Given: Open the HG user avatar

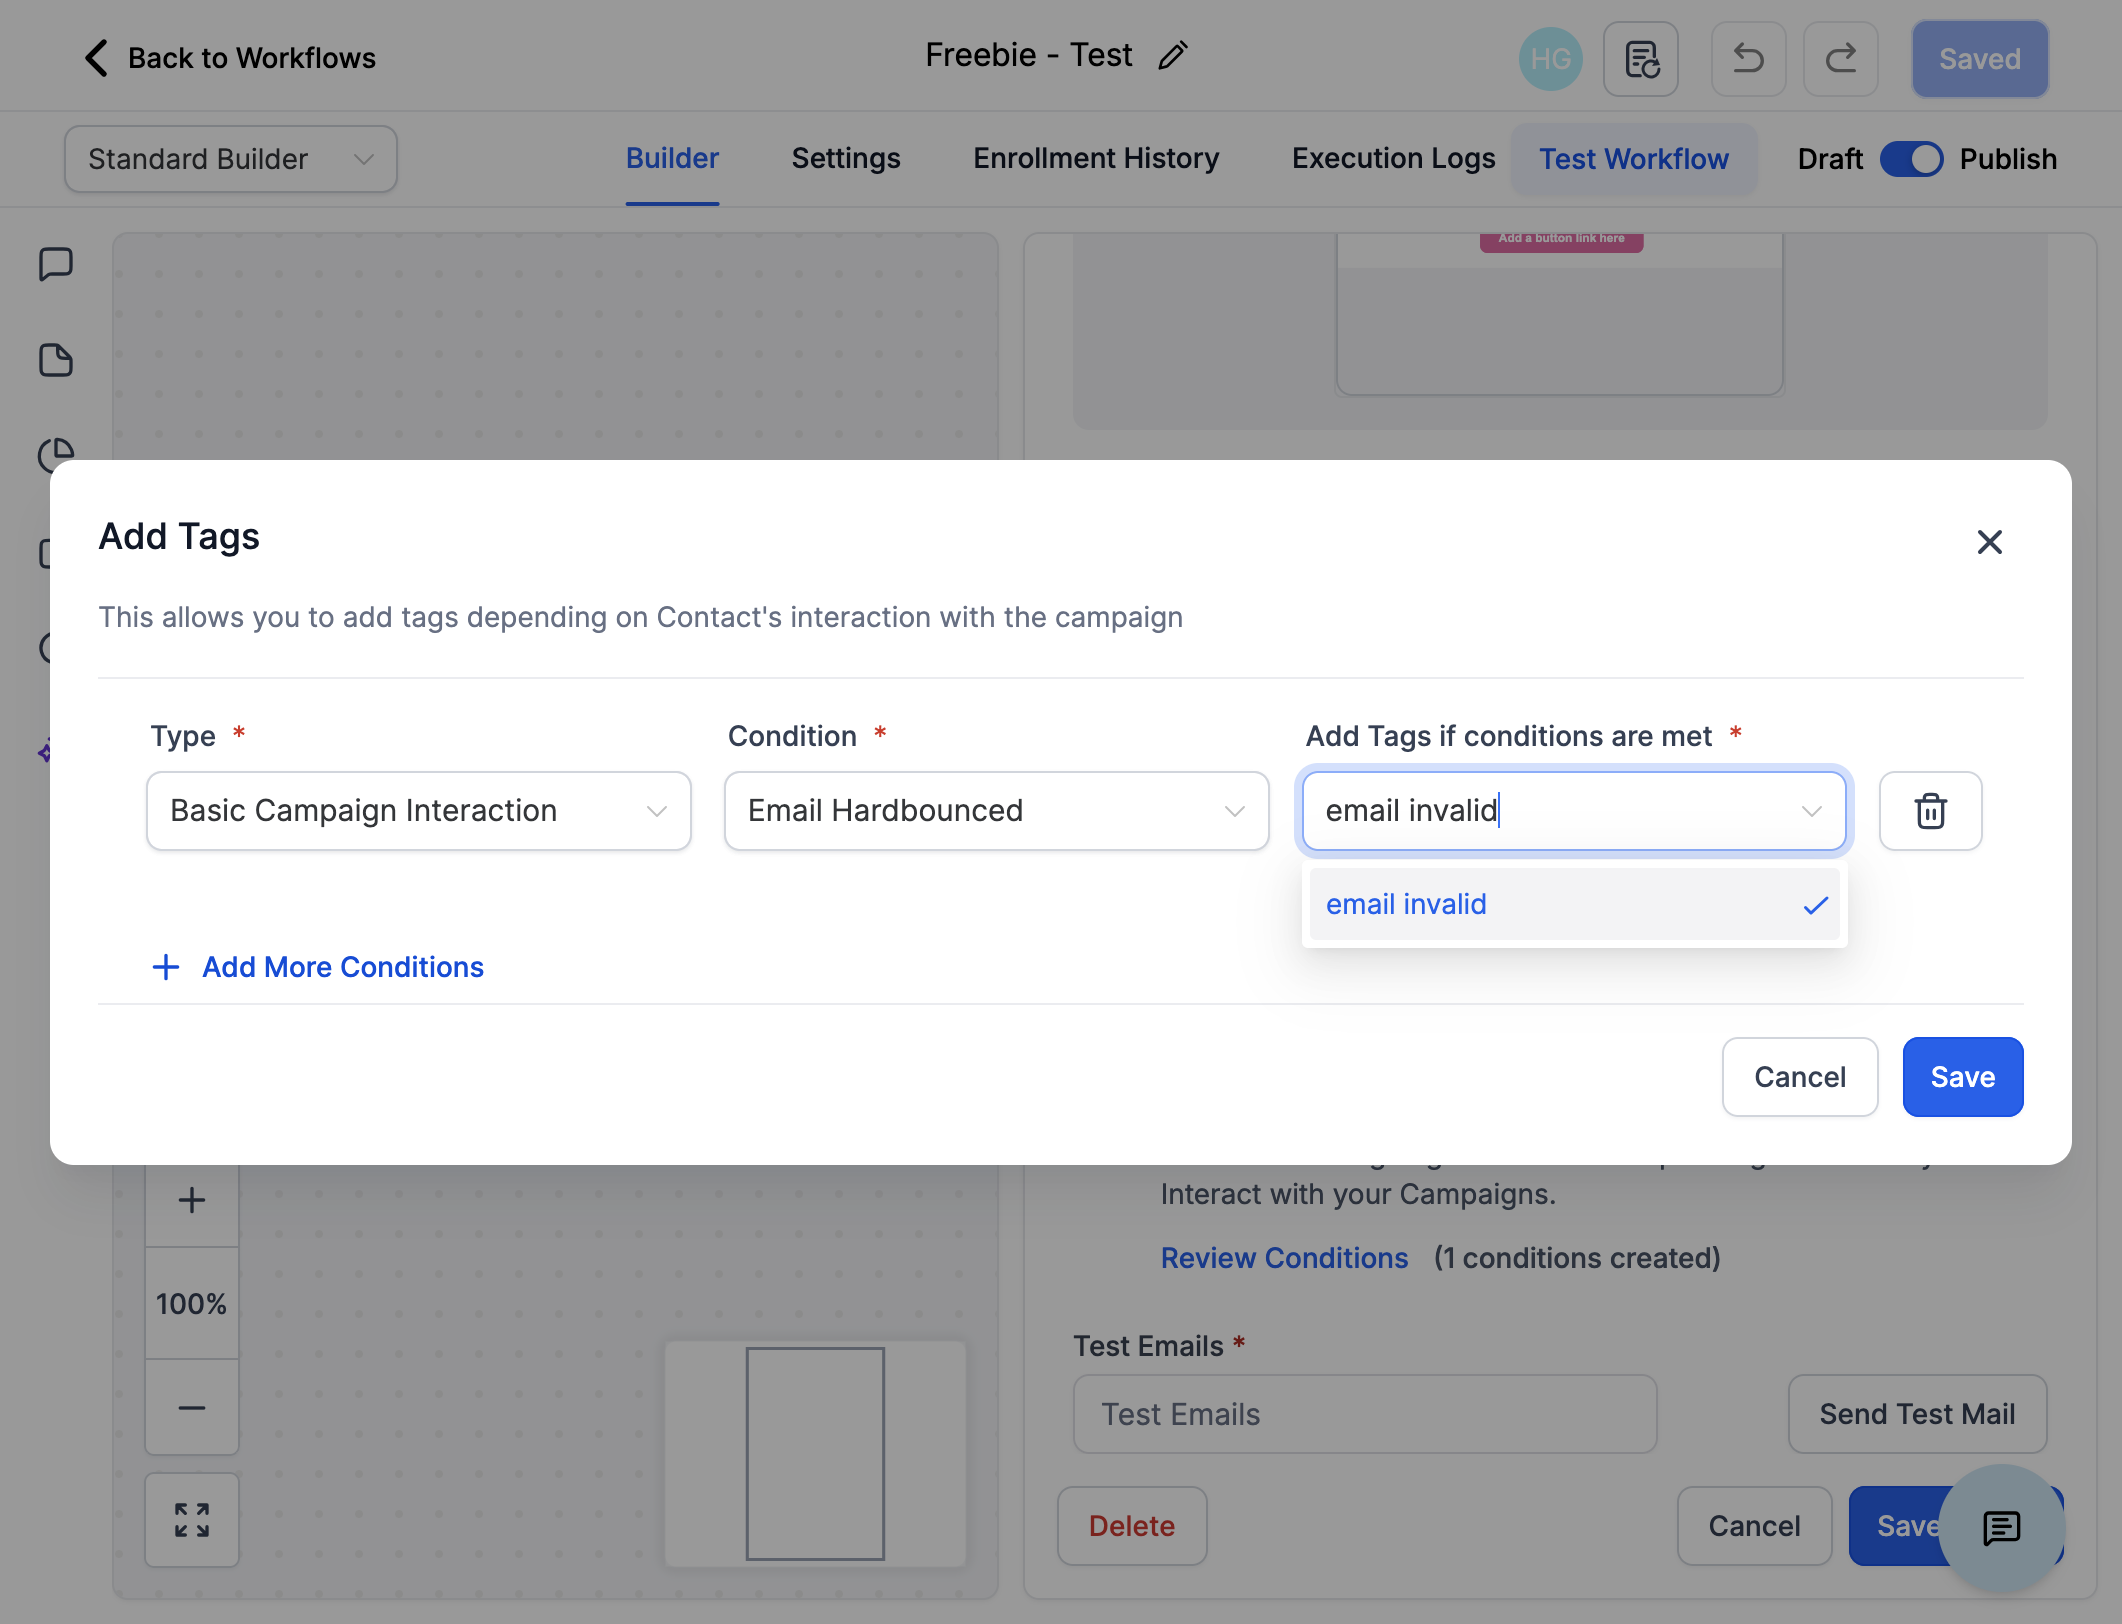Looking at the screenshot, I should point(1550,59).
